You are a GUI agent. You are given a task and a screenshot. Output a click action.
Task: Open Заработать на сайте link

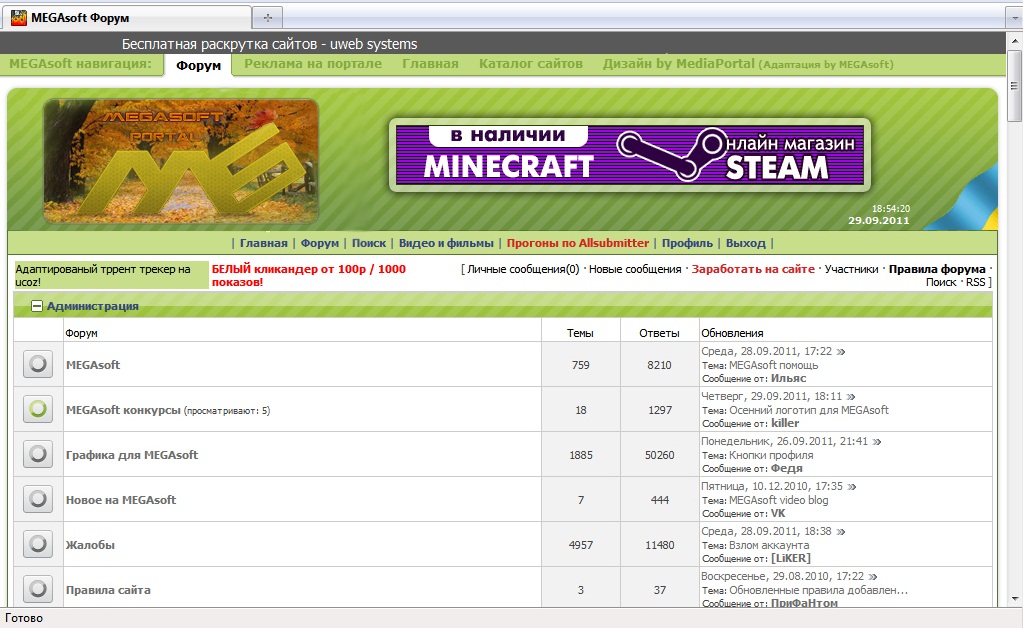(x=753, y=269)
